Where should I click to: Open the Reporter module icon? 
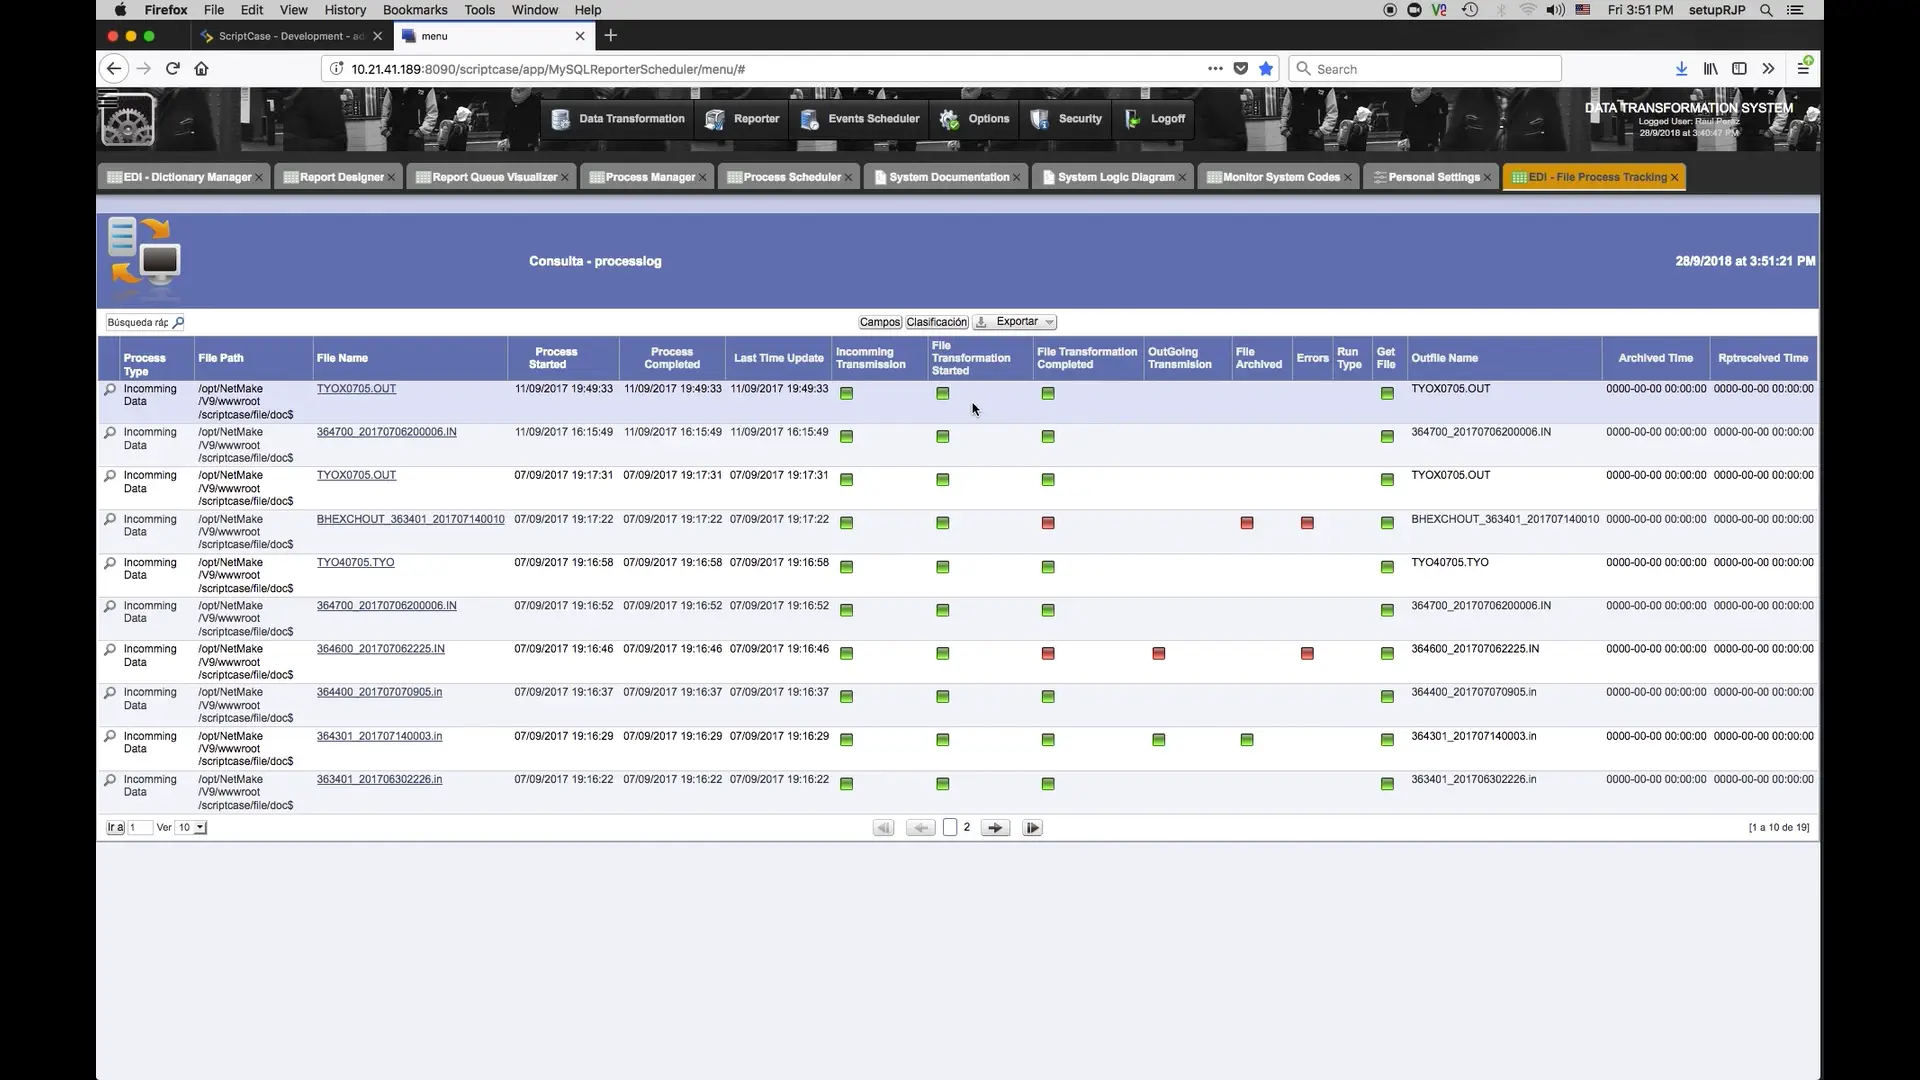714,119
